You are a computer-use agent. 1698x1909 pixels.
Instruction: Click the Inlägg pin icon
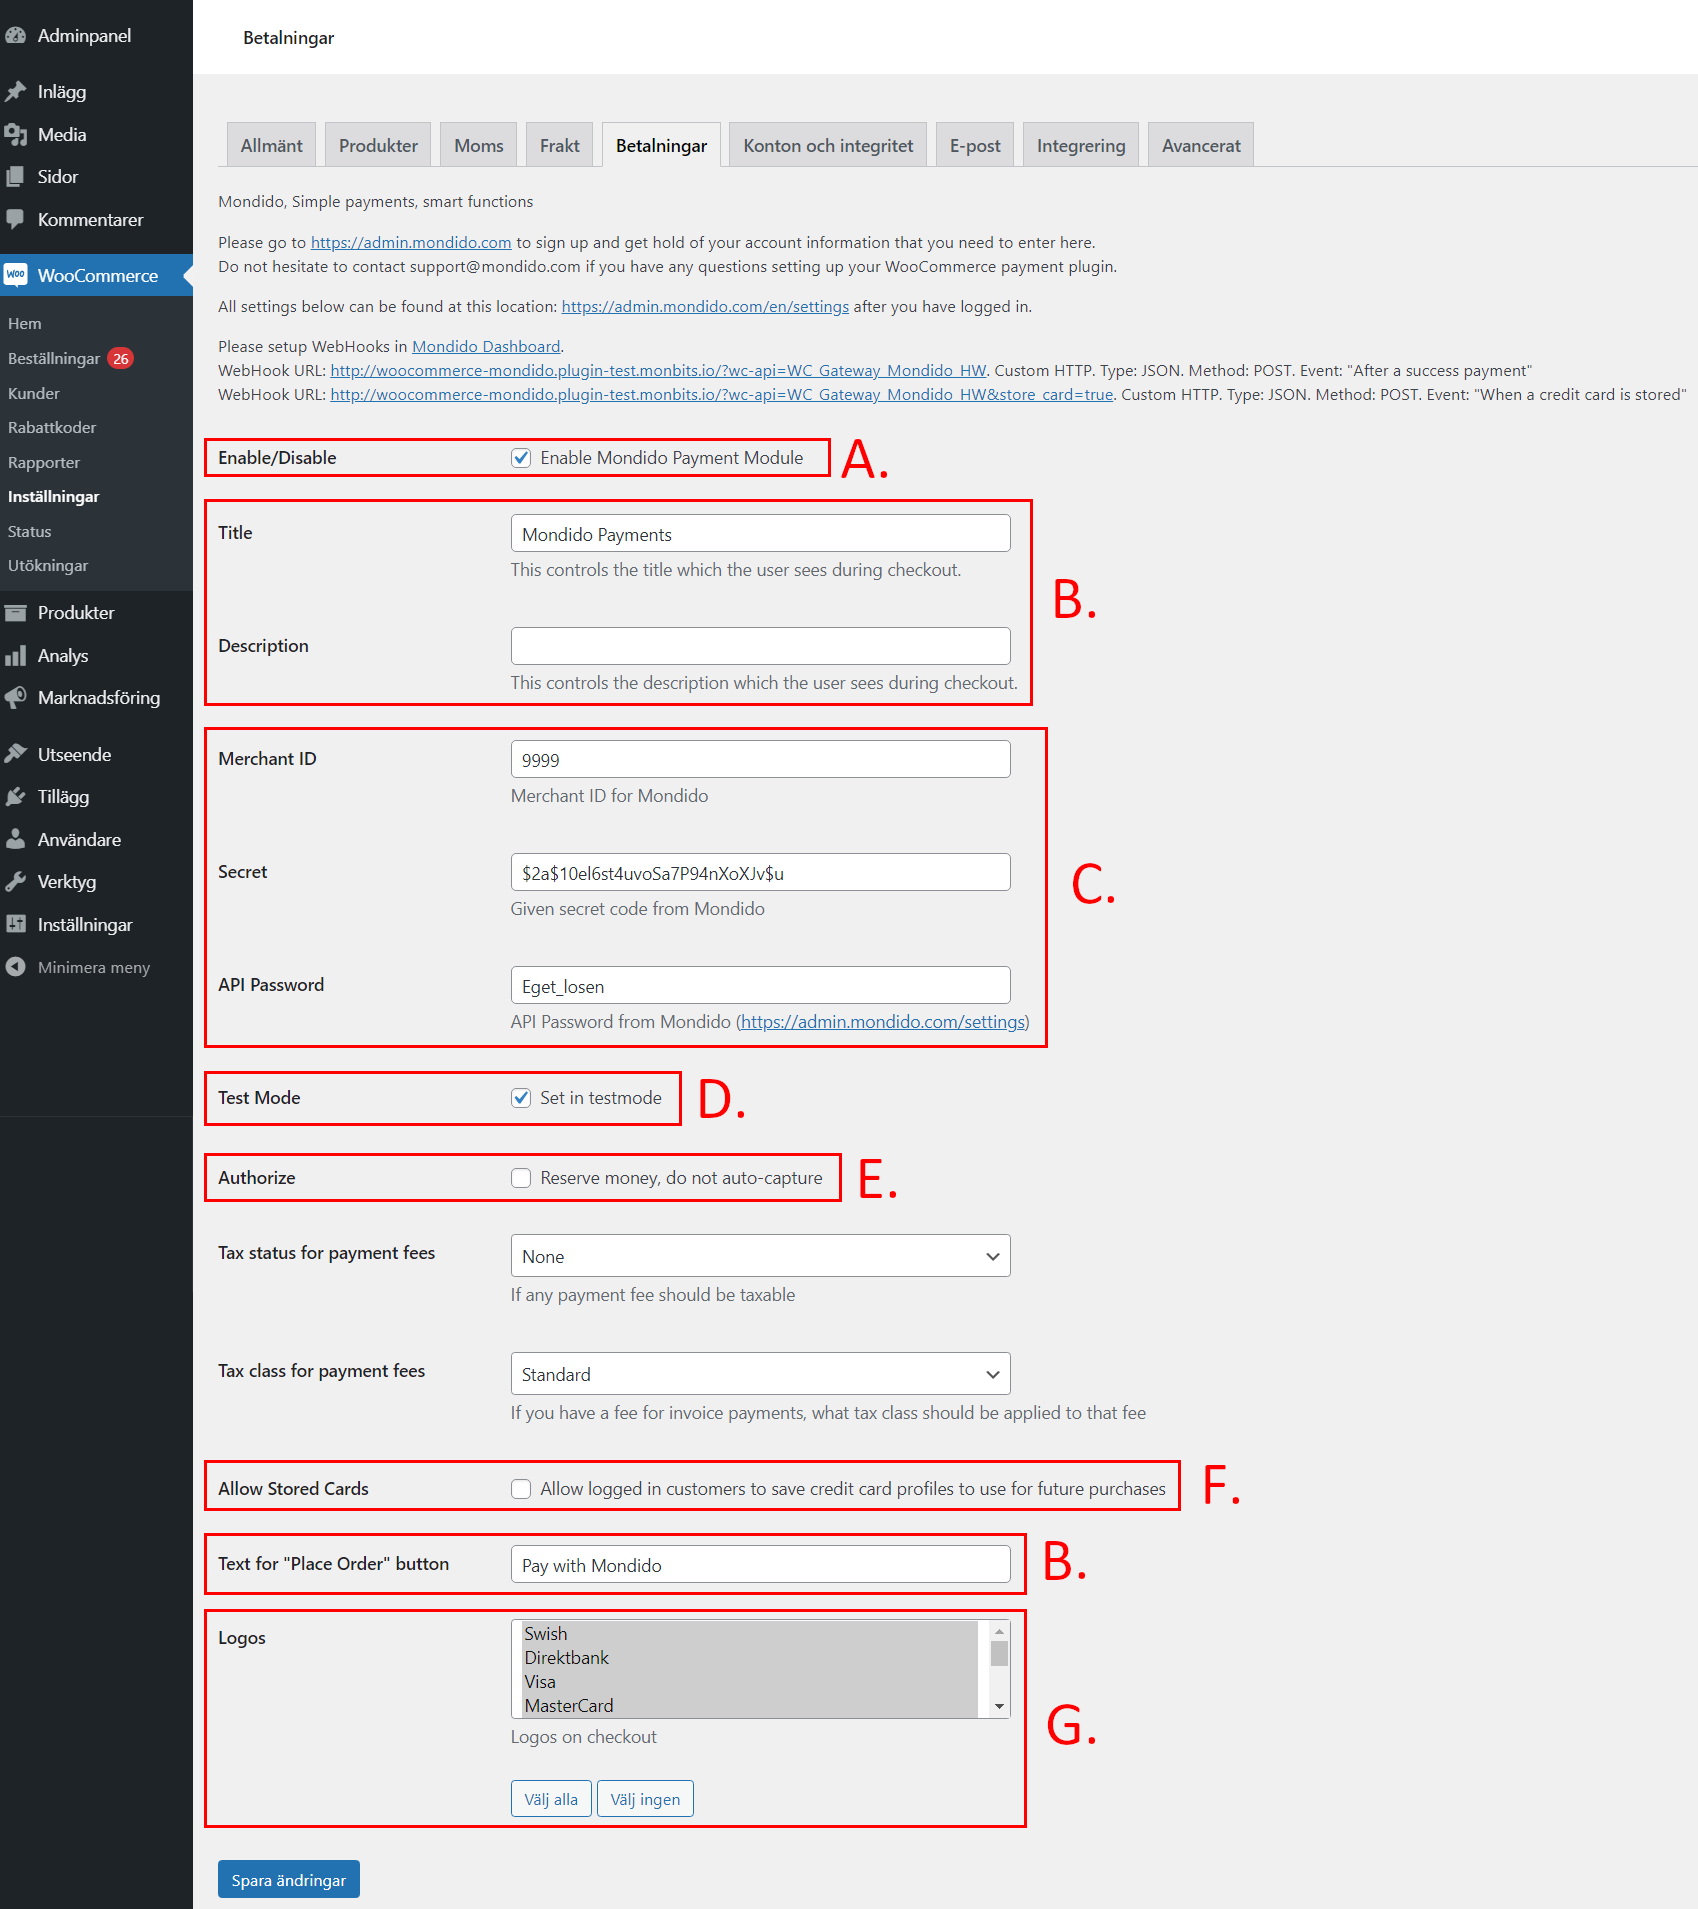click(15, 92)
